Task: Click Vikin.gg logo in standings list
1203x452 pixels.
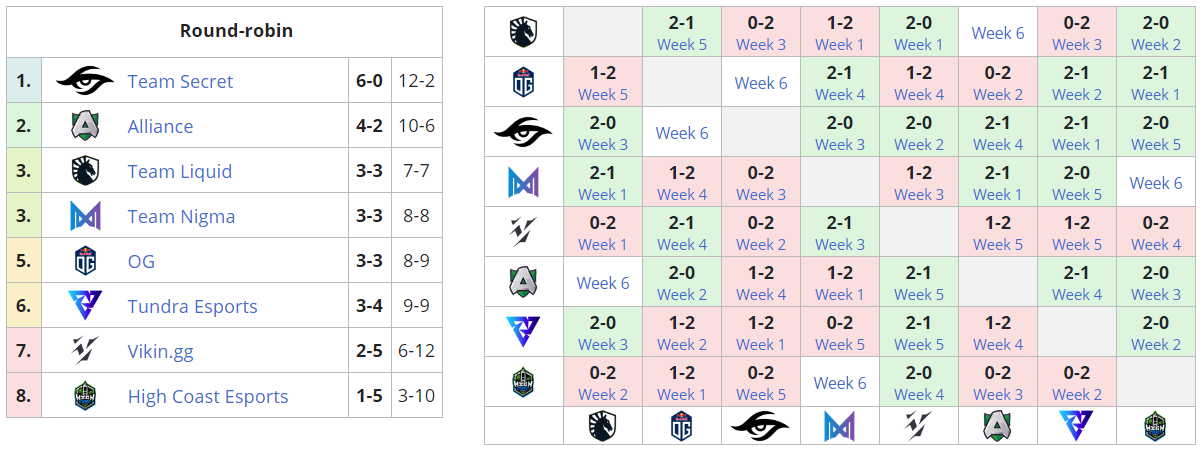Action: pos(85,351)
